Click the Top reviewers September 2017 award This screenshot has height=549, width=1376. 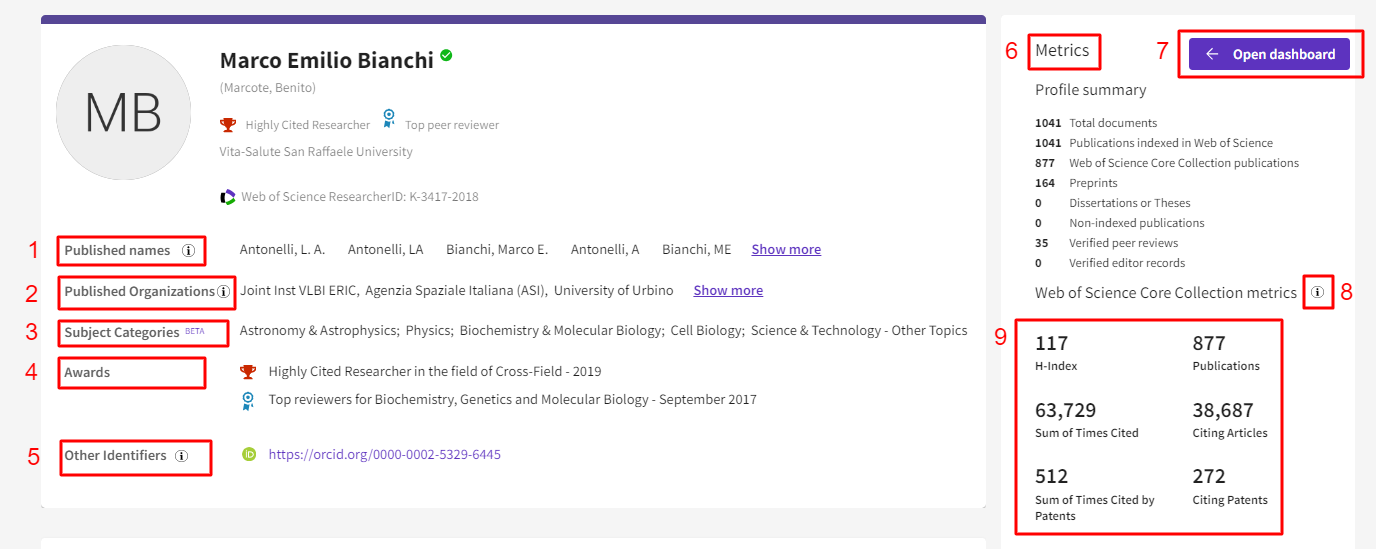pos(513,399)
